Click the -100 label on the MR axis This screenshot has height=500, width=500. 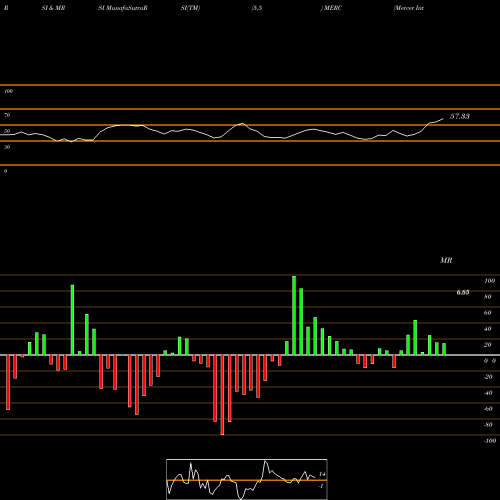point(490,441)
